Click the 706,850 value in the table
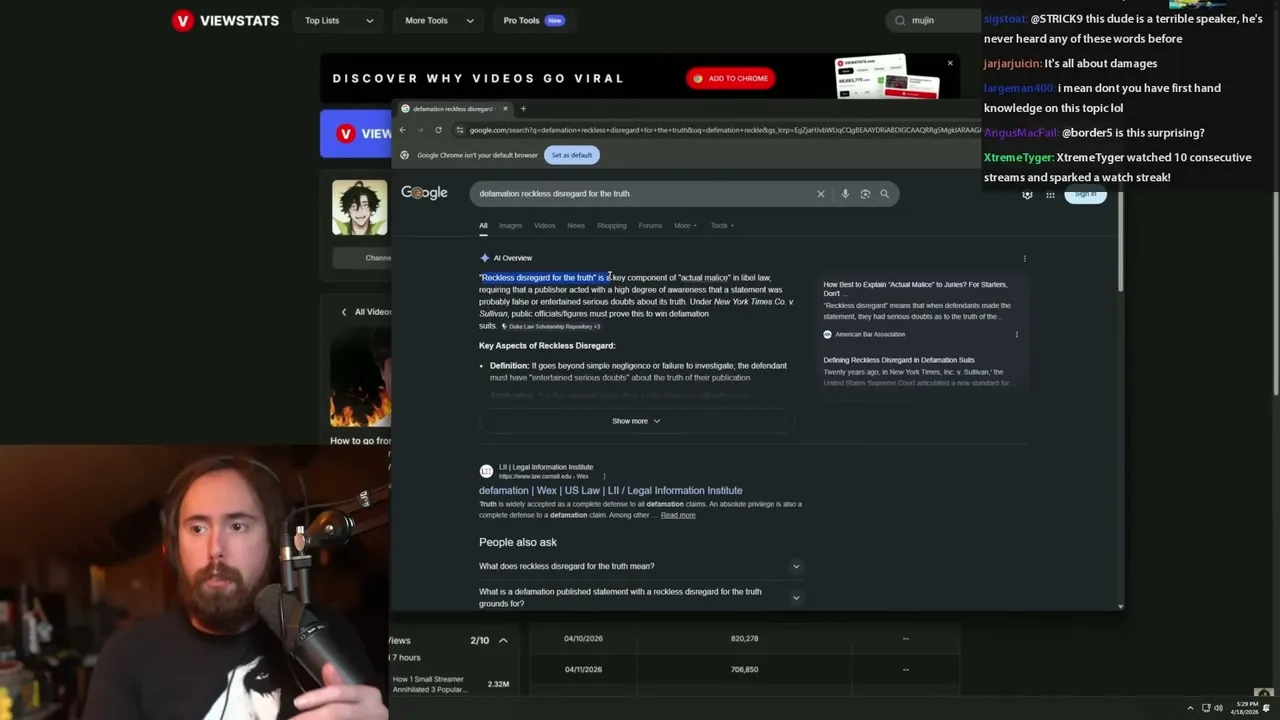The height and width of the screenshot is (720, 1280). click(x=744, y=670)
